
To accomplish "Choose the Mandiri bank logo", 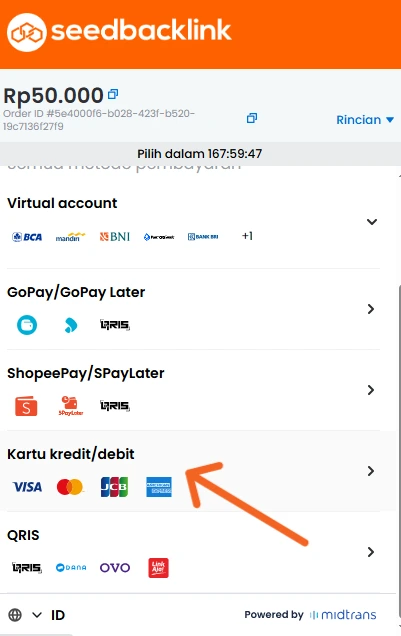I will [x=71, y=237].
